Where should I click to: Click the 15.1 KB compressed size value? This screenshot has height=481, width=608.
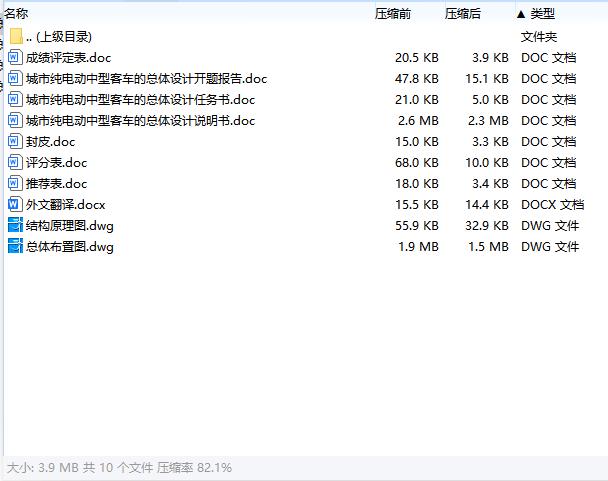(487, 79)
